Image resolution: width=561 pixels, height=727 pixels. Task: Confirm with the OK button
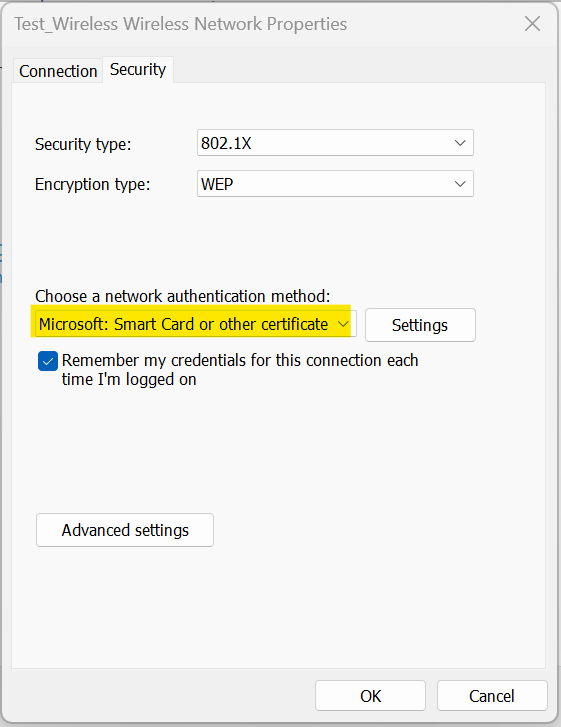[370, 695]
